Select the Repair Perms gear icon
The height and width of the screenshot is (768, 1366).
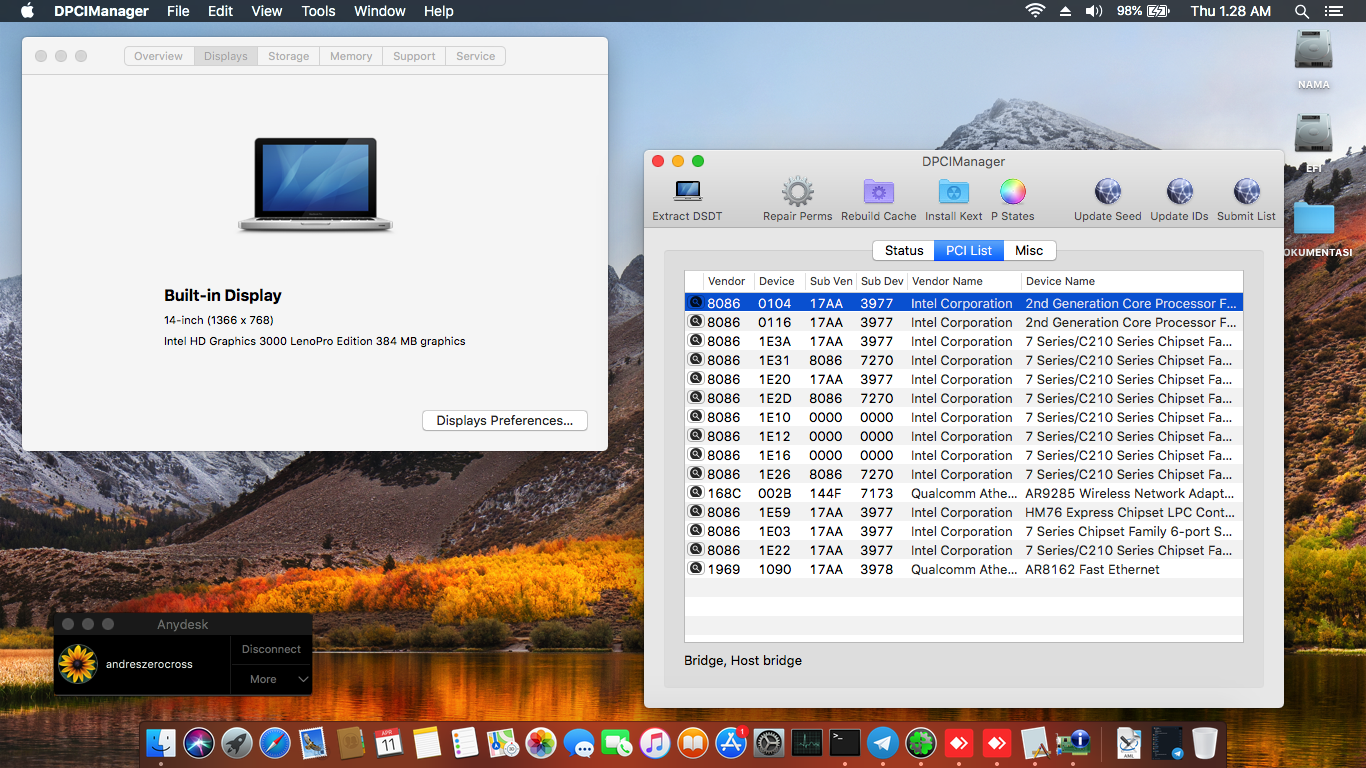(797, 191)
